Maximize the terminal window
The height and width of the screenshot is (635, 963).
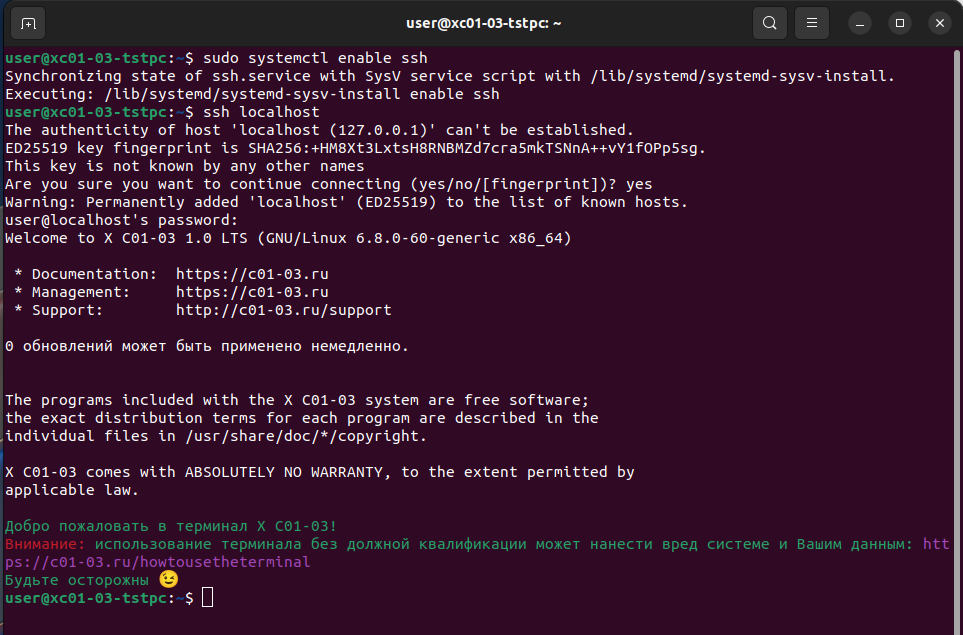click(900, 23)
